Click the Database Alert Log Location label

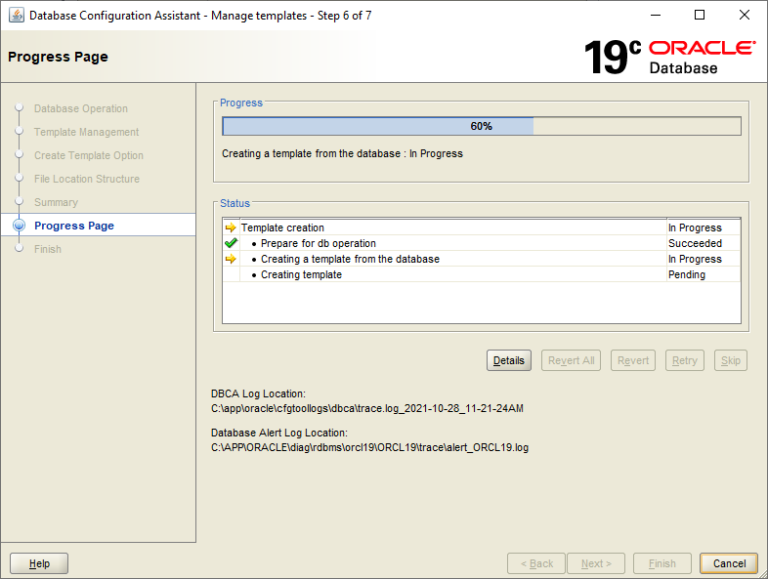[x=279, y=433]
